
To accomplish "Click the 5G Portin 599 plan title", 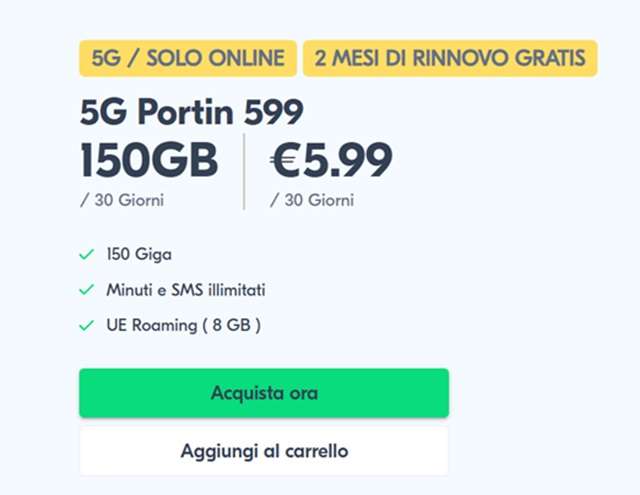I will pyautogui.click(x=191, y=112).
